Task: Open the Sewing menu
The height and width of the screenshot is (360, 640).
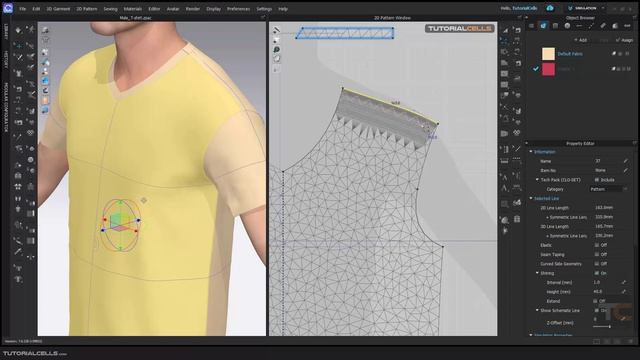Action: [x=110, y=9]
